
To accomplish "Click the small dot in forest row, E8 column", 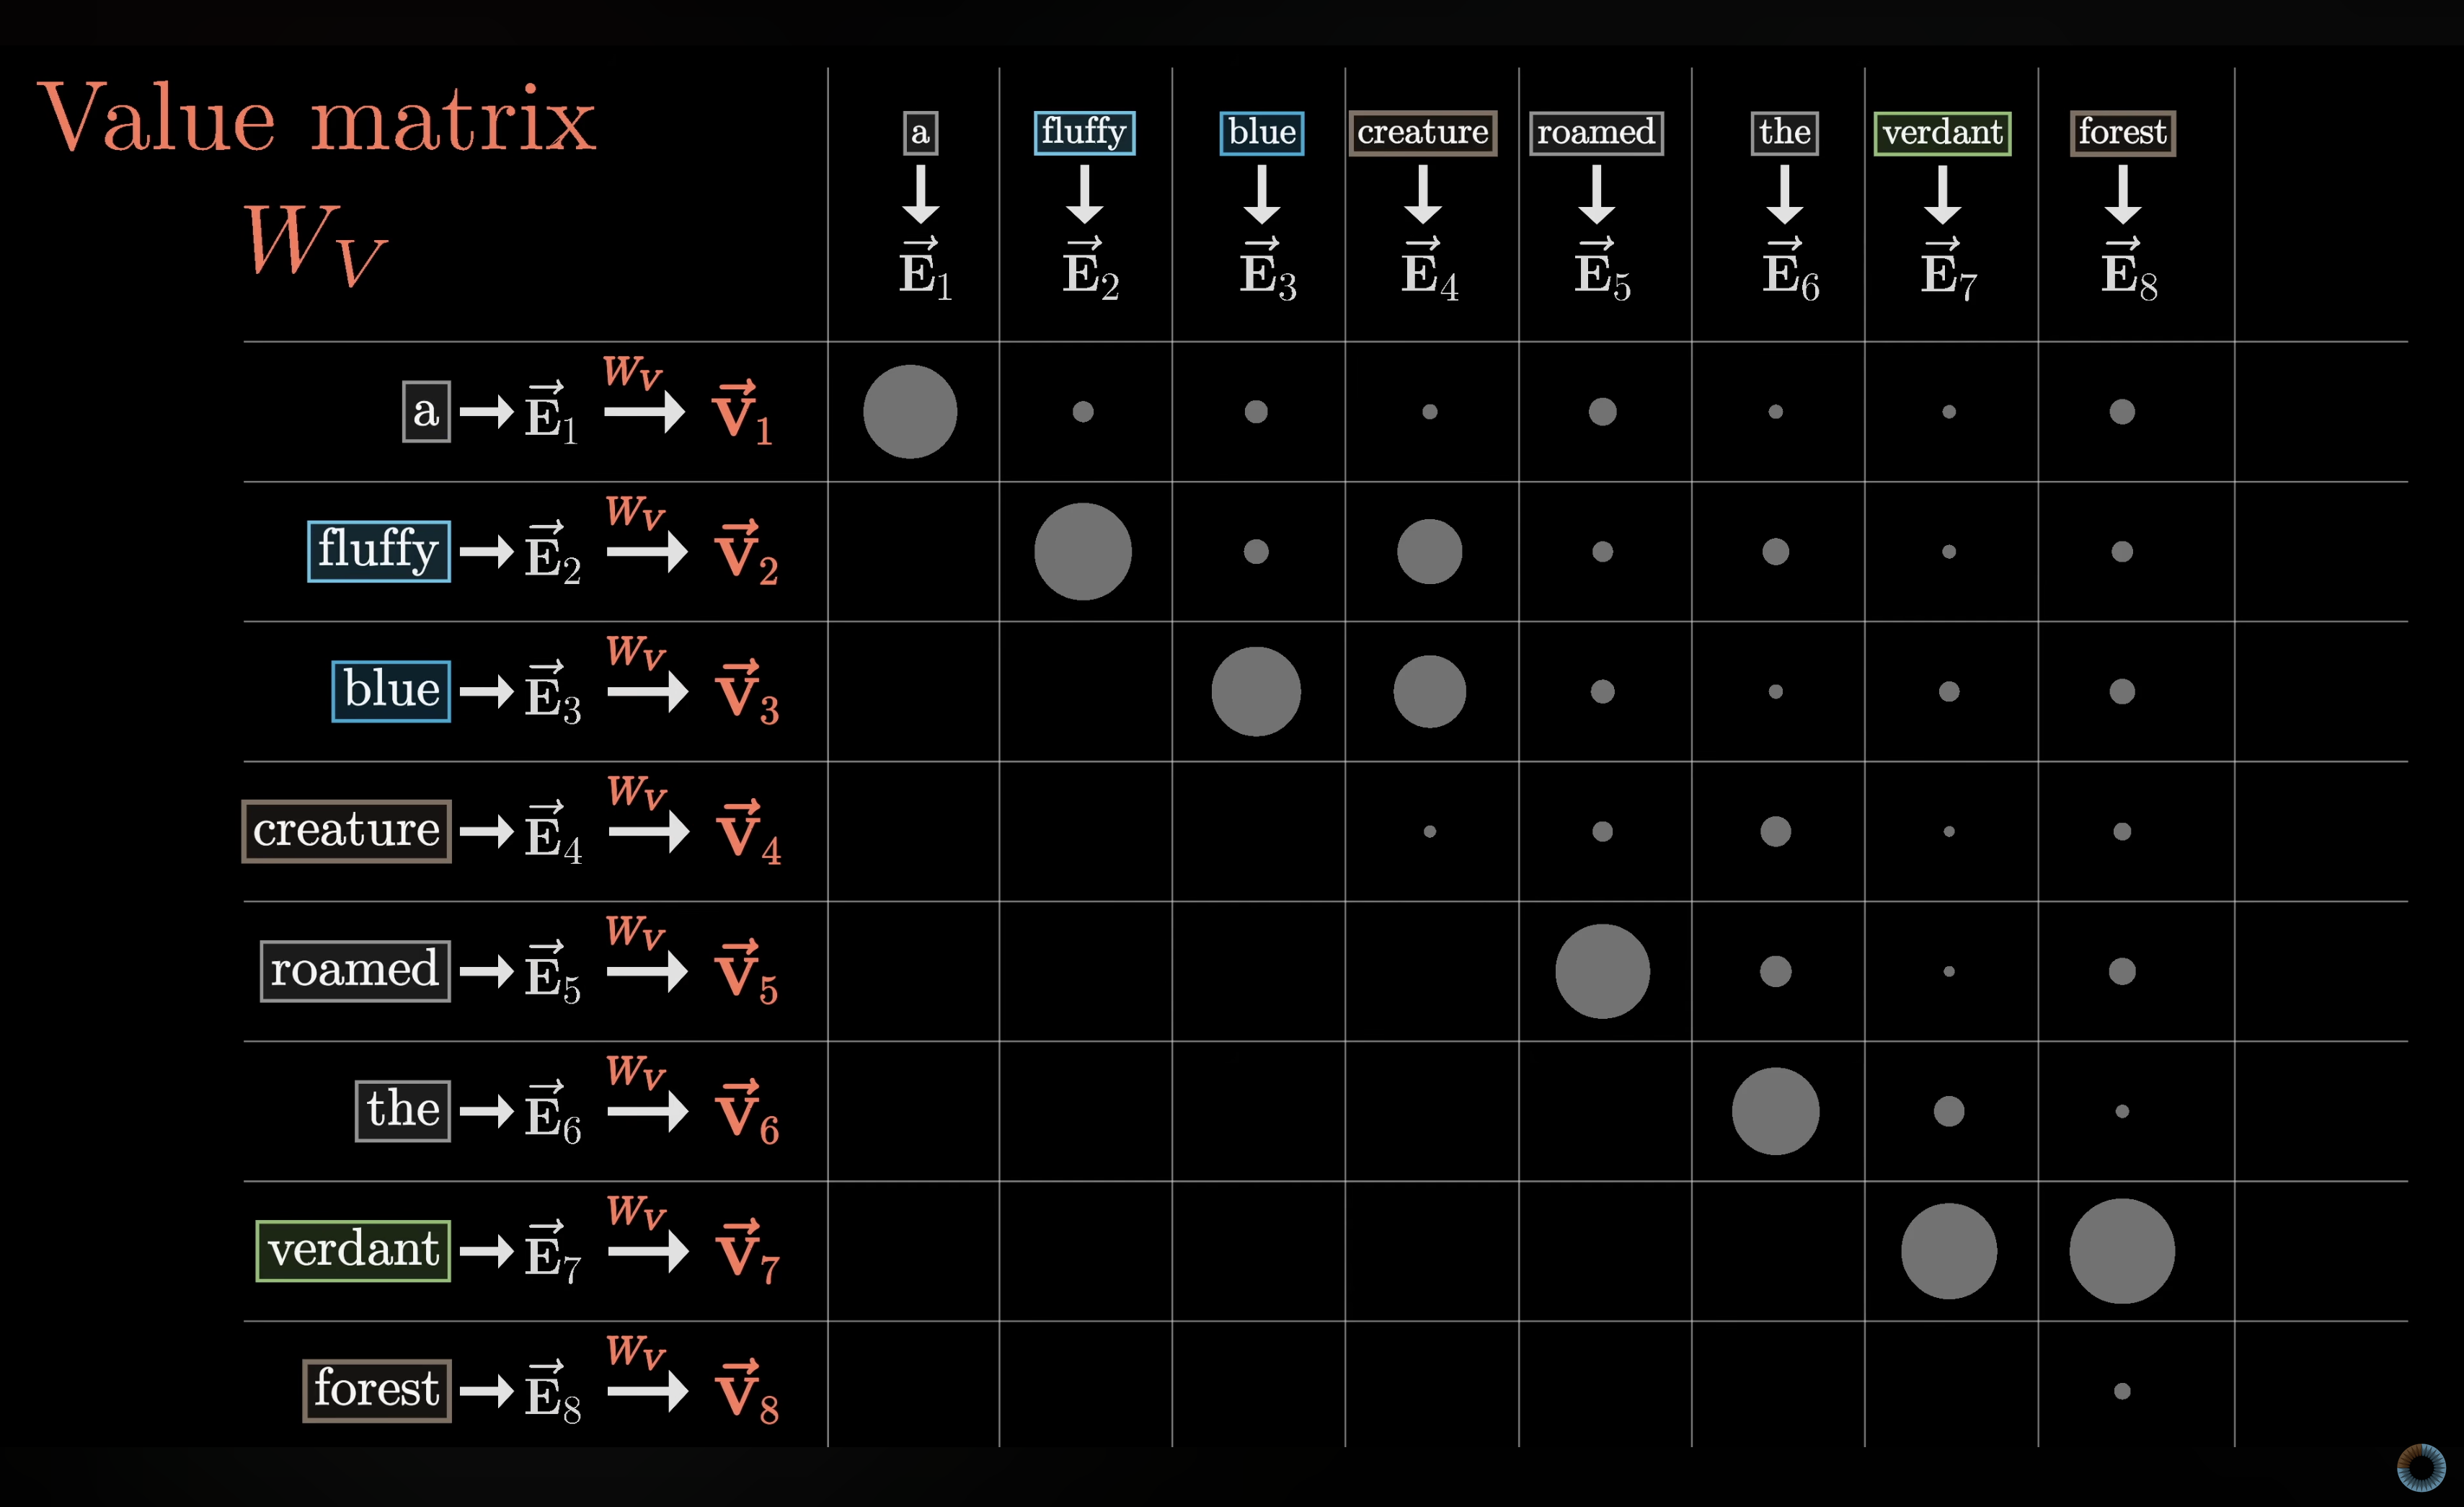I will tap(2122, 1391).
